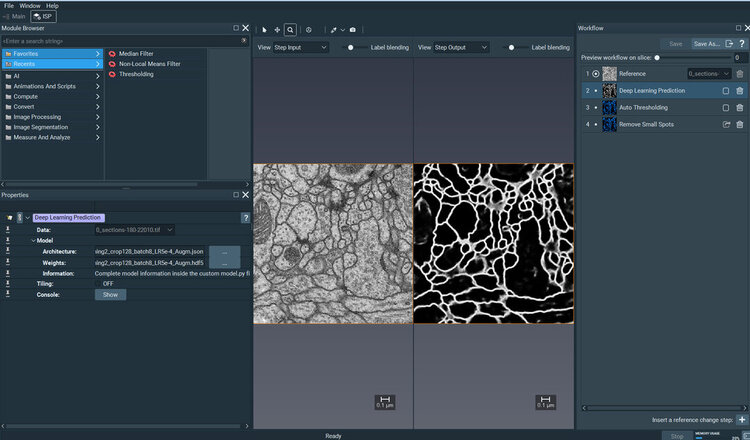Click the Thresholding module in Recents
750x440 pixels.
pyautogui.click(x=136, y=74)
